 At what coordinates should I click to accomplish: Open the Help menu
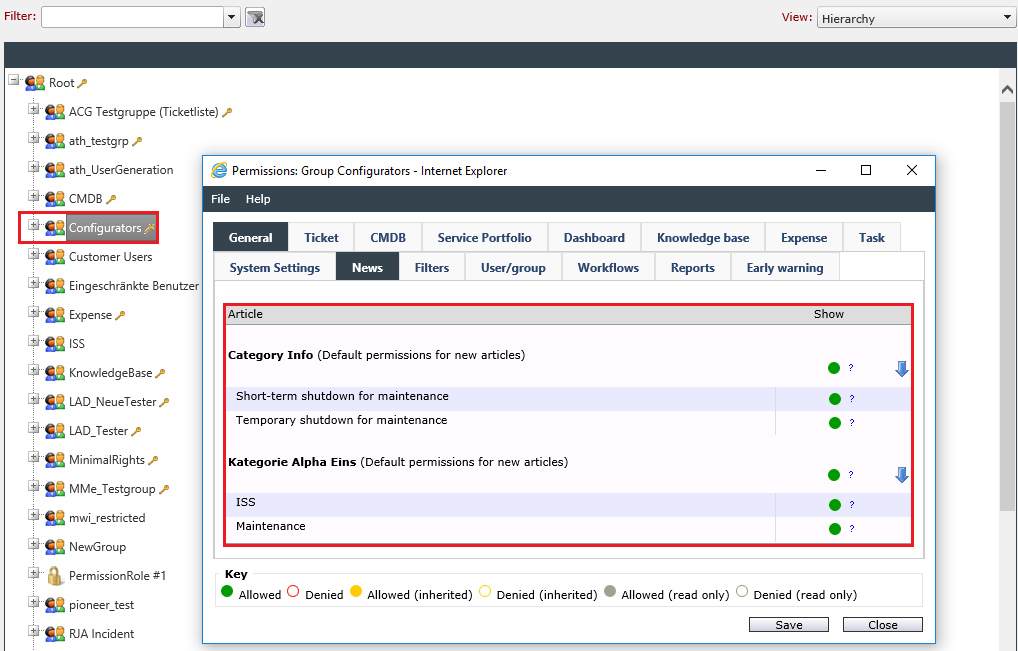258,199
